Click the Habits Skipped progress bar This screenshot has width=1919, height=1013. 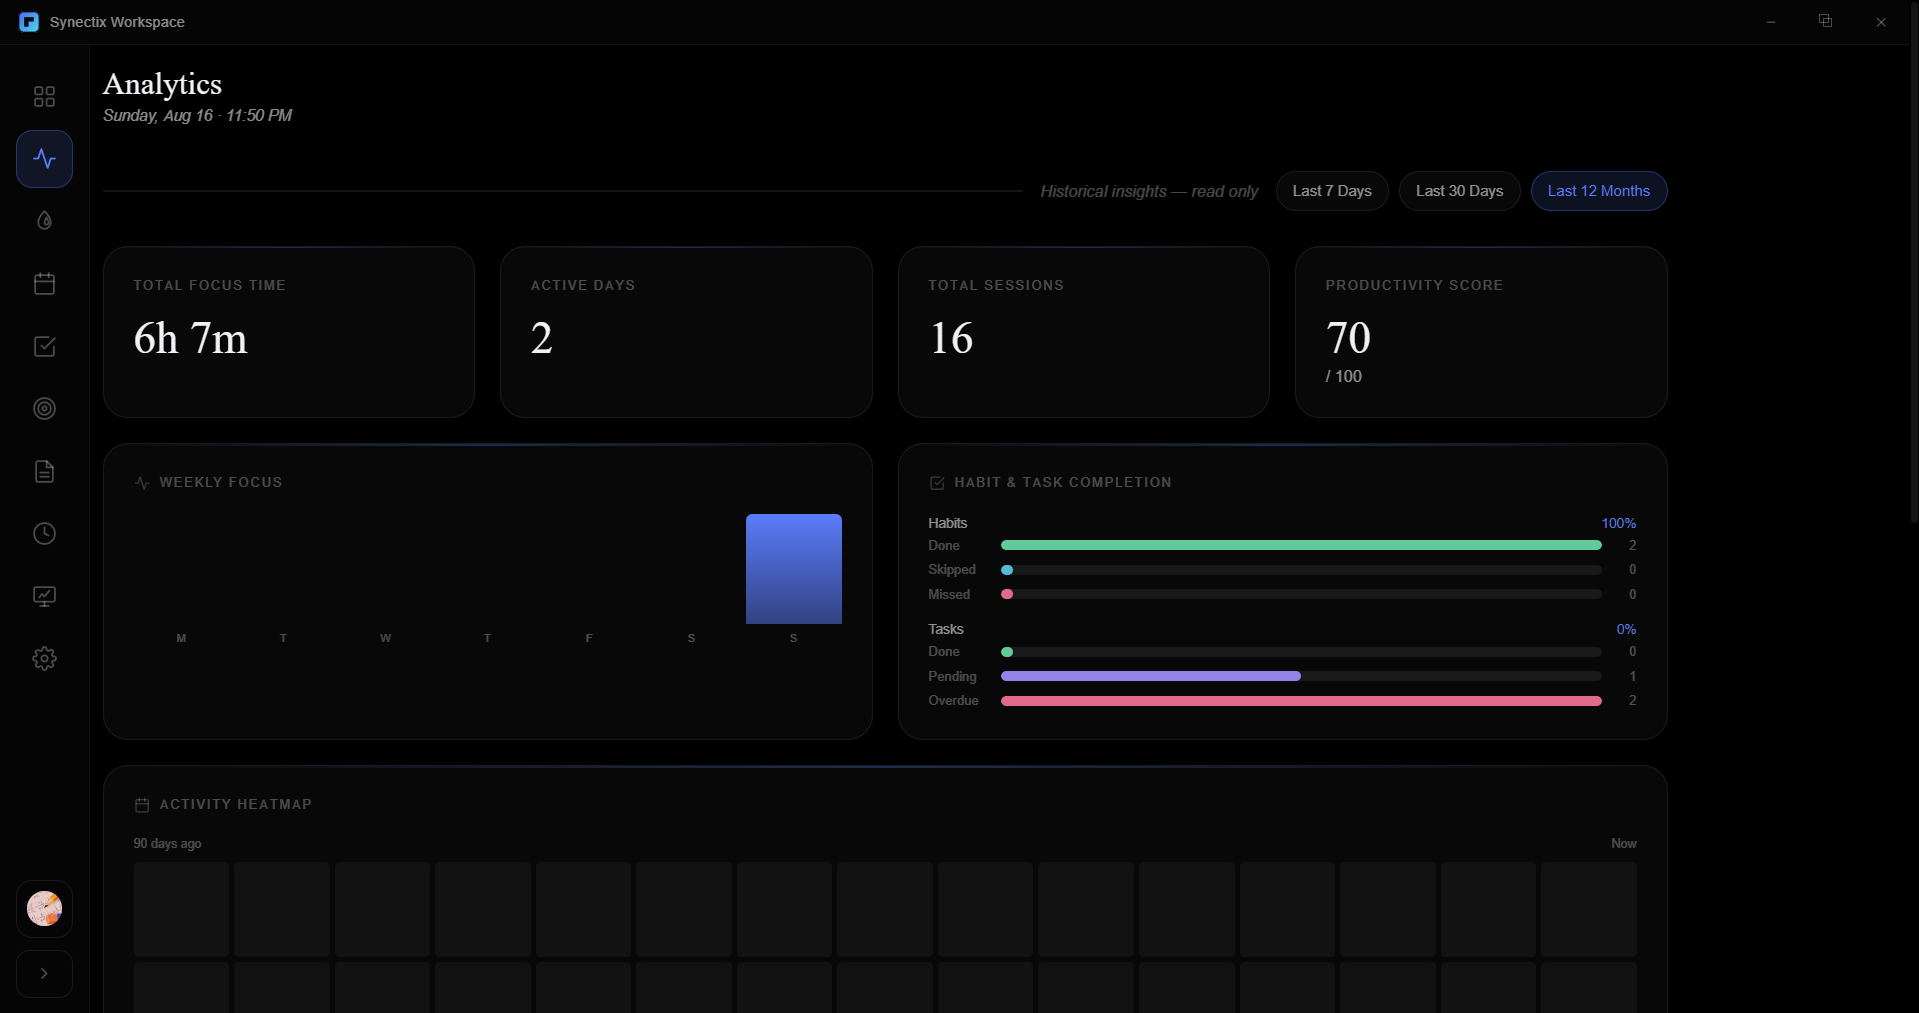(x=1301, y=570)
